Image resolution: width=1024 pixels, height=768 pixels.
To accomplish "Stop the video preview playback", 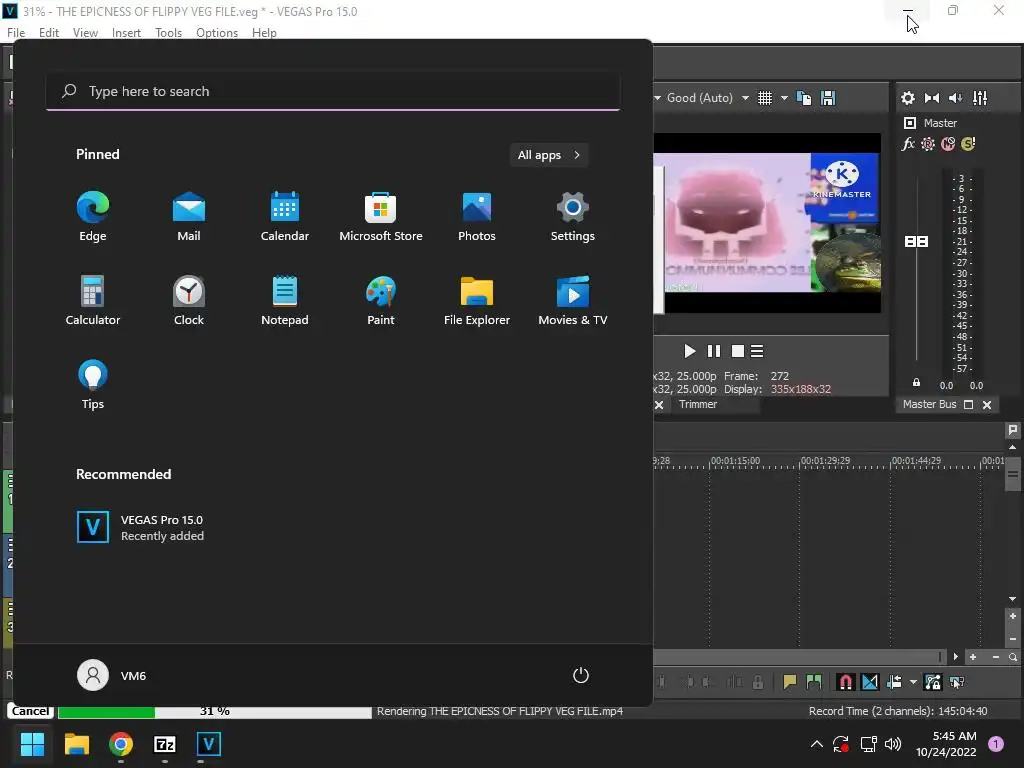I will 738,351.
